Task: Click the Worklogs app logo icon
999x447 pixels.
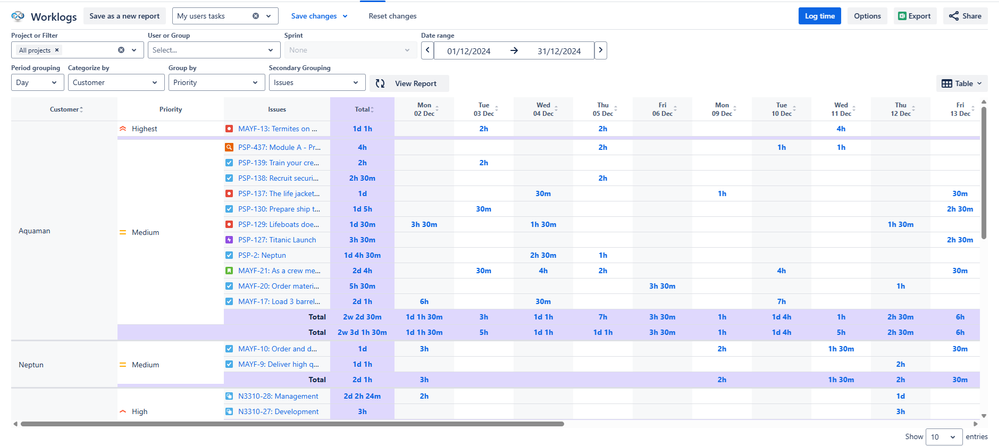Action: pyautogui.click(x=17, y=16)
